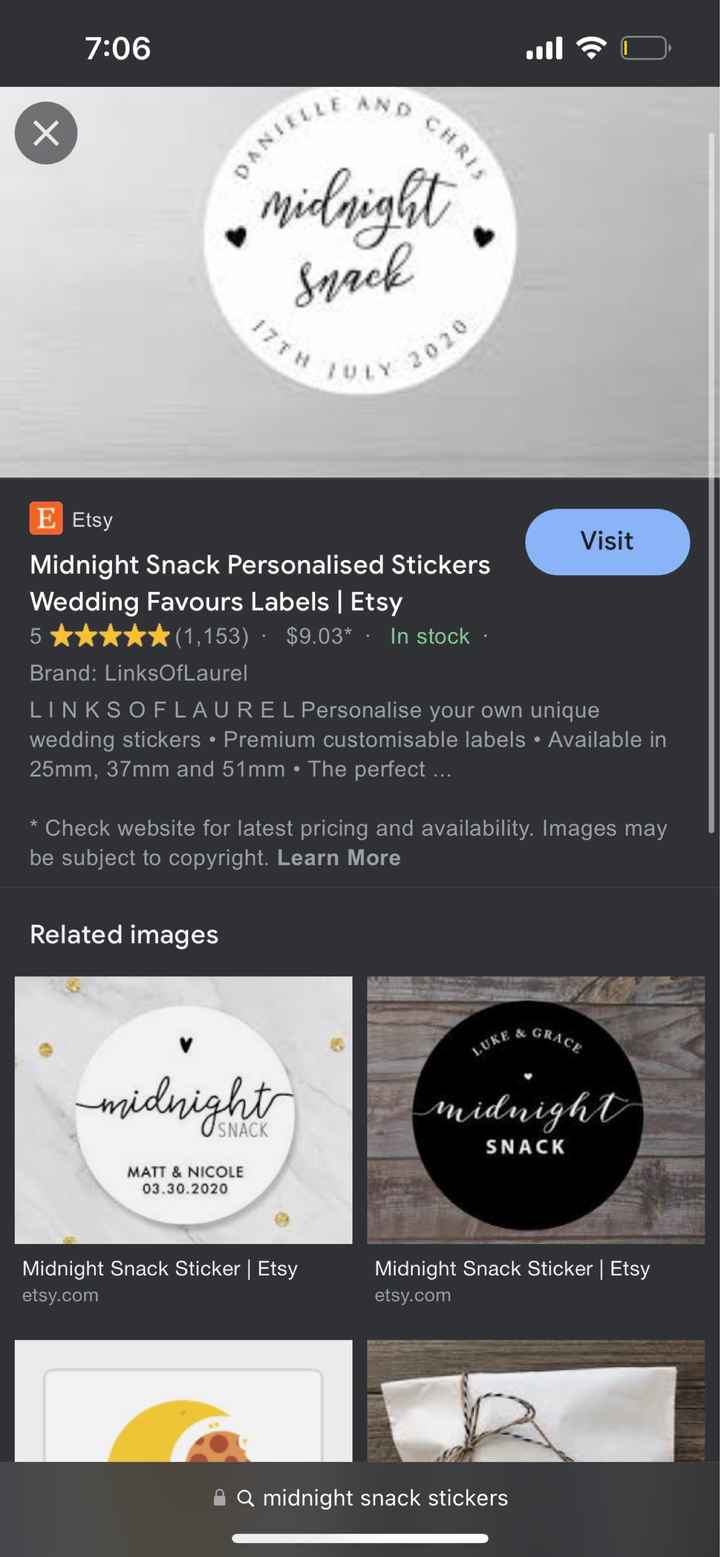
Task: Tap the search magnifier icon in address bar
Action: pyautogui.click(x=246, y=1498)
